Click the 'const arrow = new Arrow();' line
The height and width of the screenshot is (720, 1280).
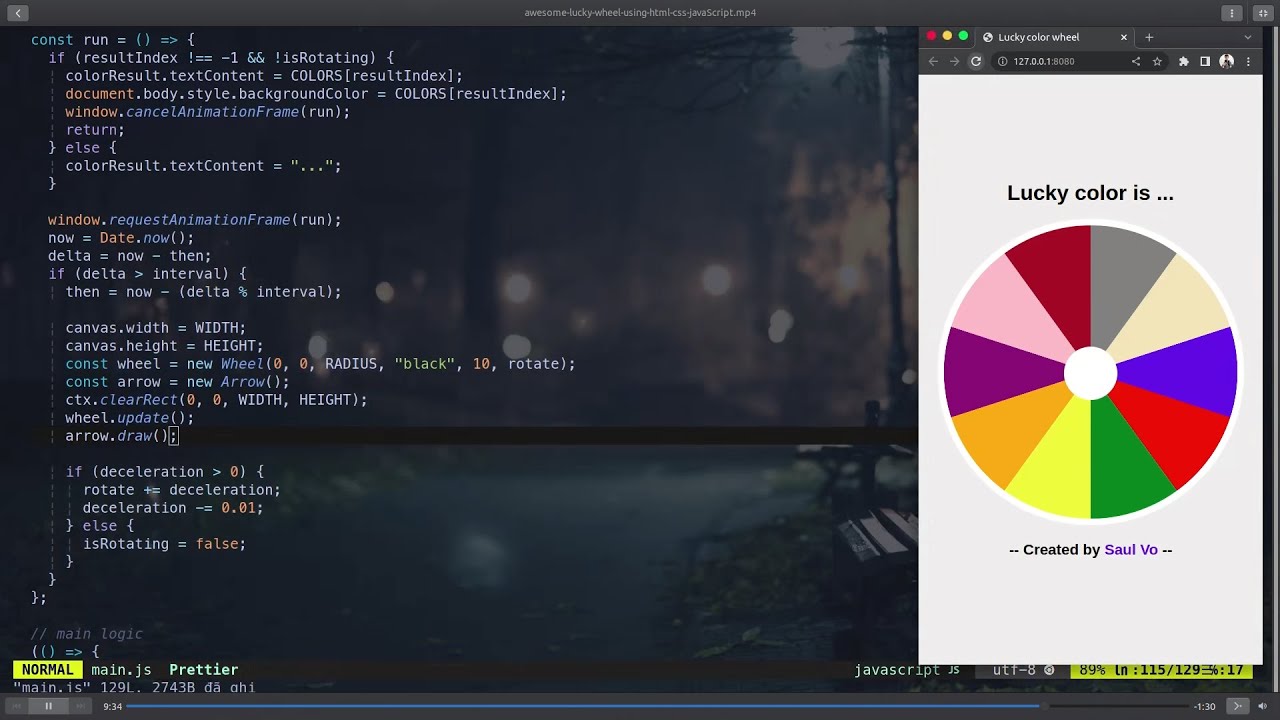click(177, 382)
